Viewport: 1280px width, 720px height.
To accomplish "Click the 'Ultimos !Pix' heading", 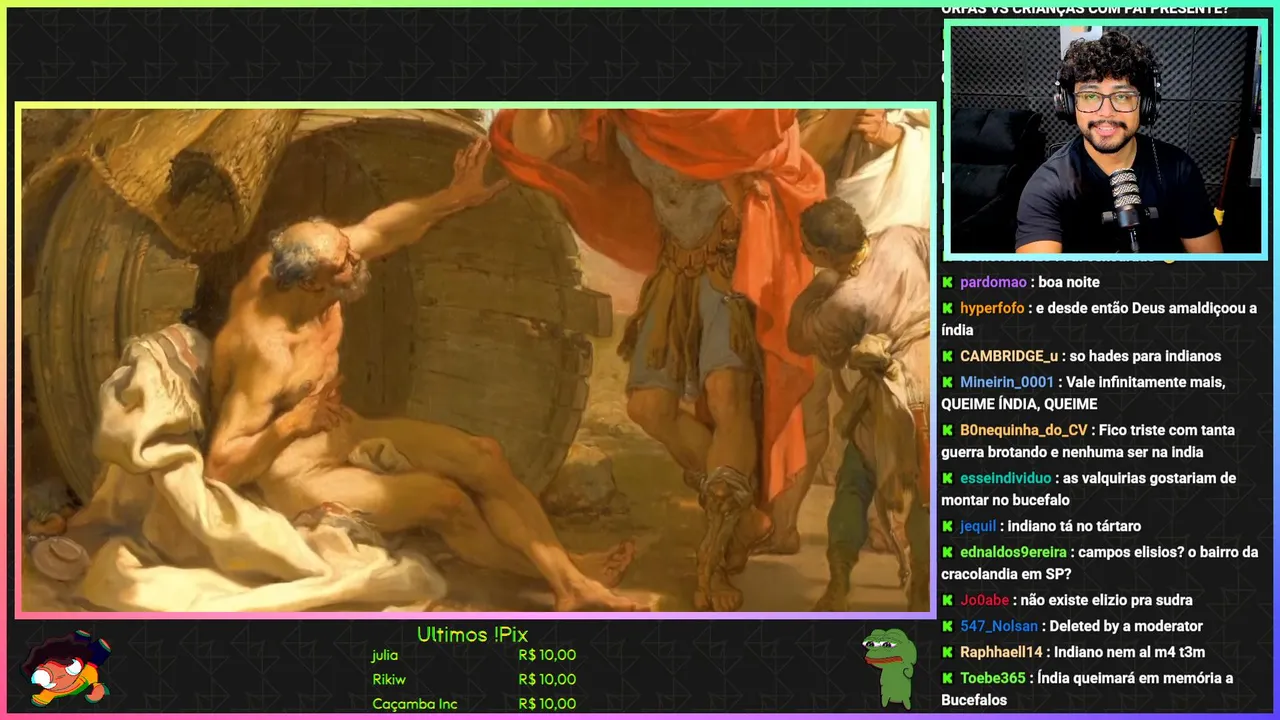I will click(472, 635).
